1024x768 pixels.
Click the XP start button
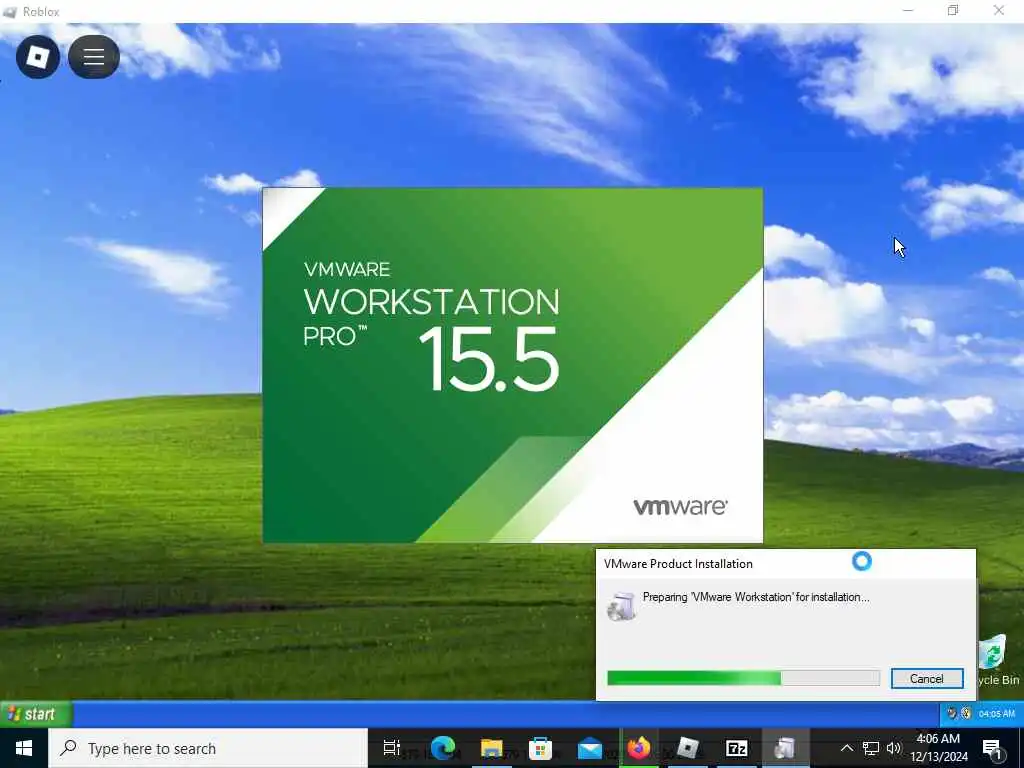(36, 714)
